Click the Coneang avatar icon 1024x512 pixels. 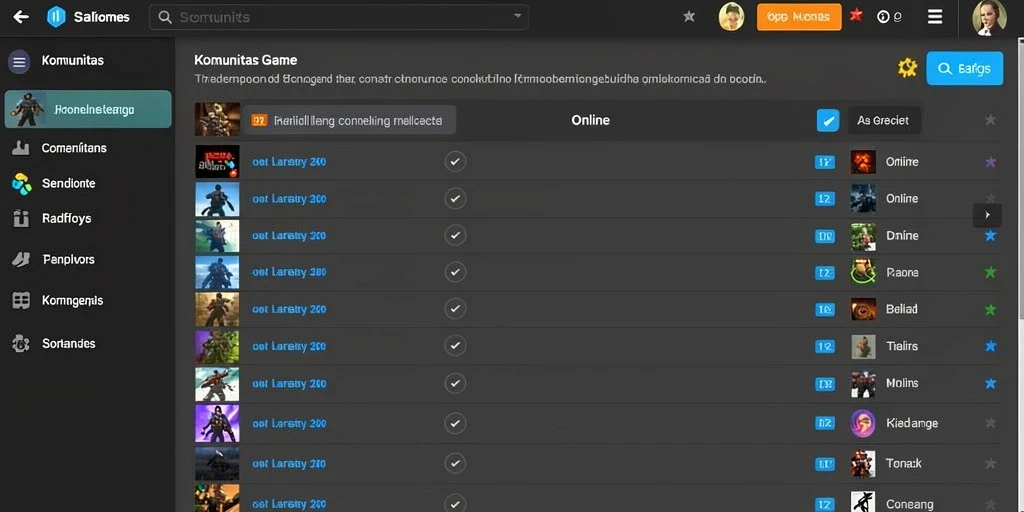tap(863, 502)
